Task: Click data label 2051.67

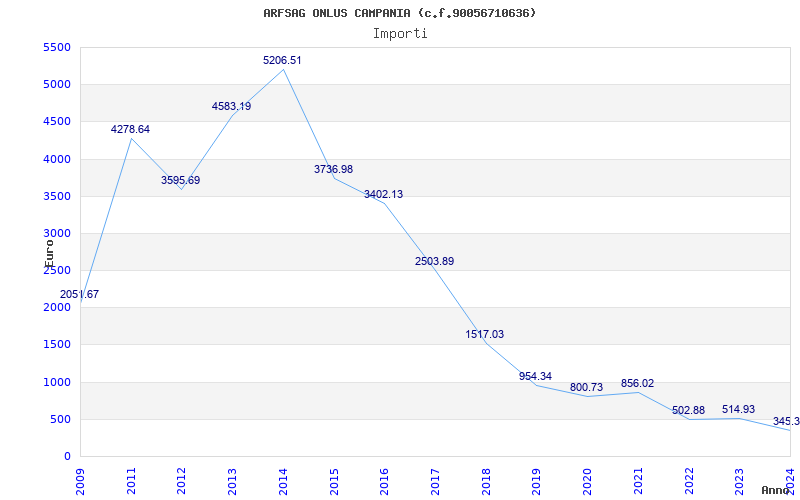Action: coord(80,294)
